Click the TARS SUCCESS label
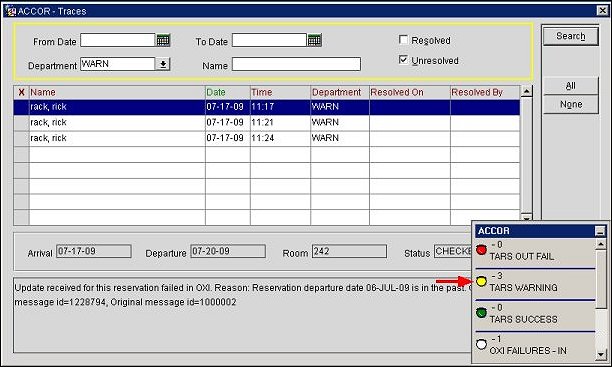The height and width of the screenshot is (367, 612). [x=523, y=319]
